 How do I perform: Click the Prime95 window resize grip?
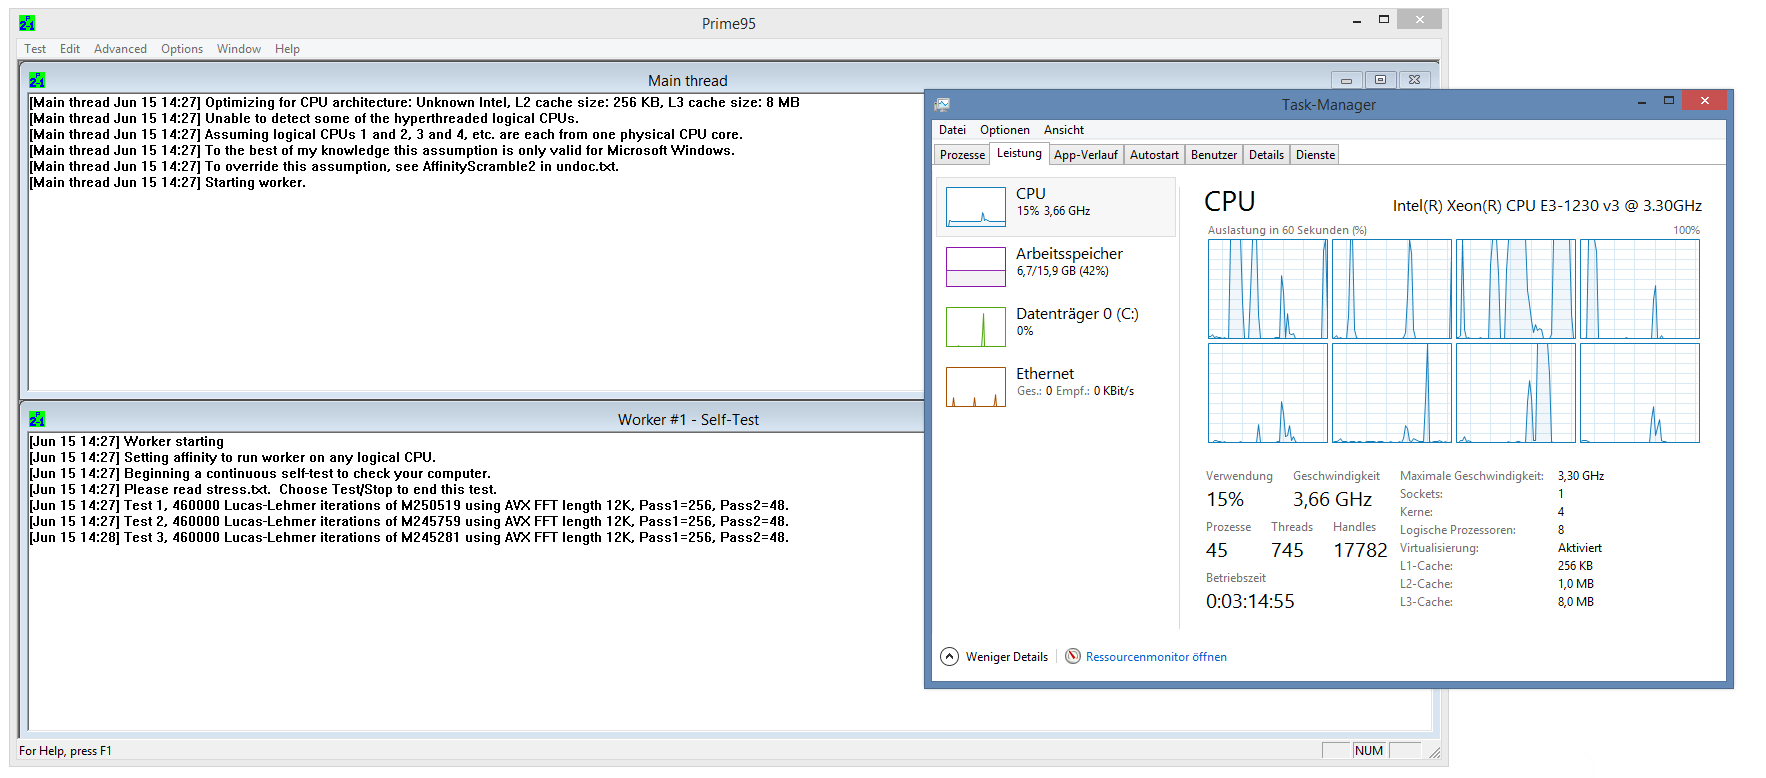(1434, 752)
